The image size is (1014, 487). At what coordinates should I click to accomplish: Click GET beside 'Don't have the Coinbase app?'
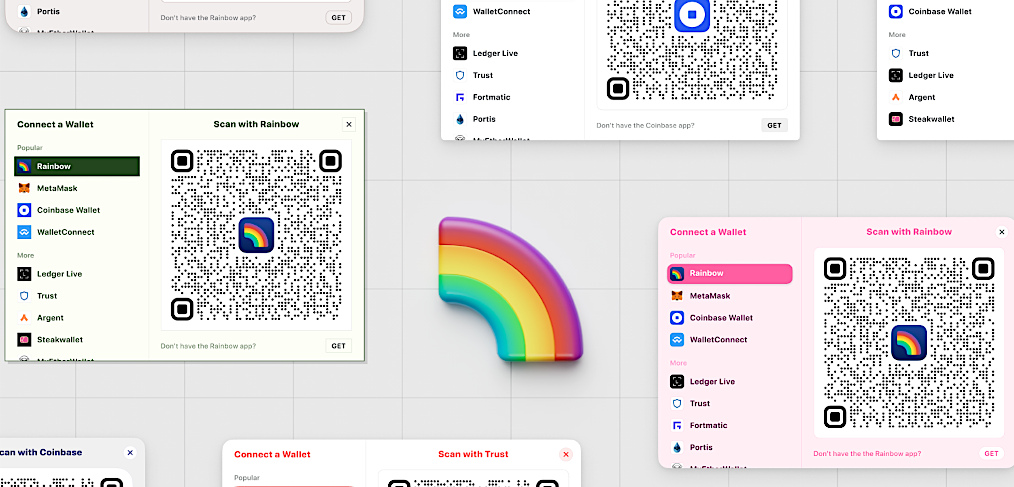click(774, 125)
